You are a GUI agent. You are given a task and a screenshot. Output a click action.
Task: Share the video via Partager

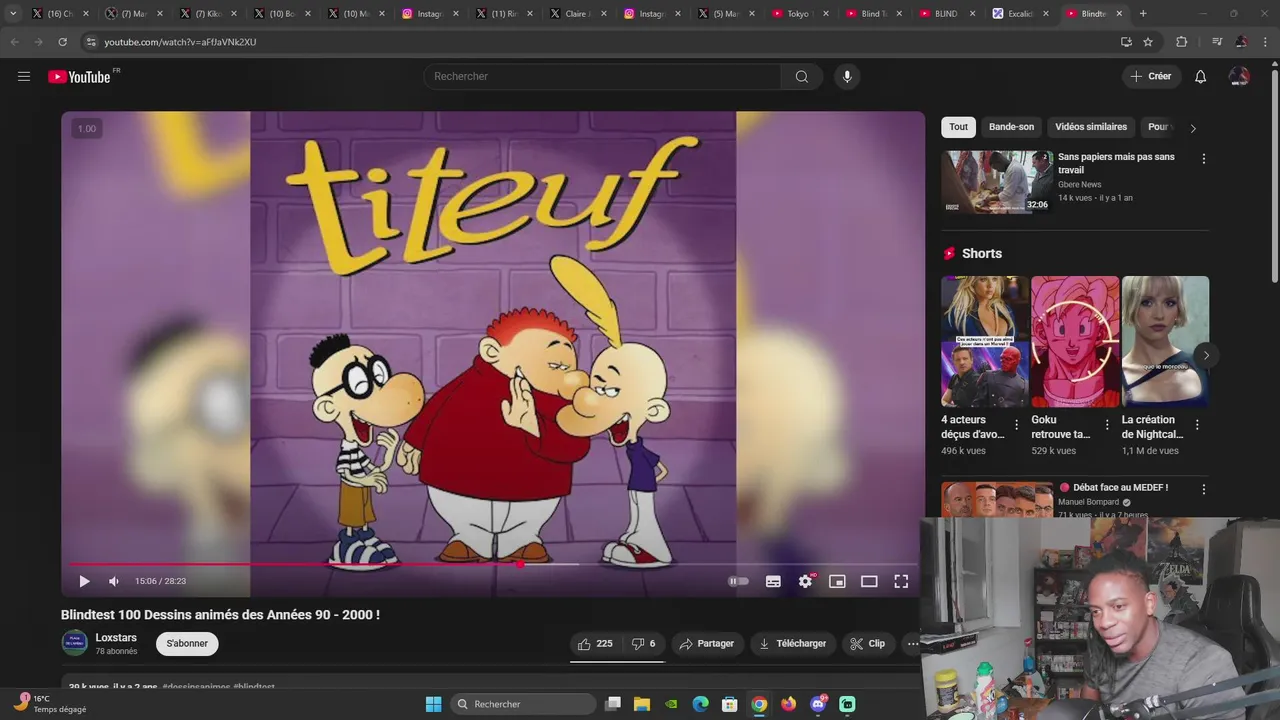707,644
